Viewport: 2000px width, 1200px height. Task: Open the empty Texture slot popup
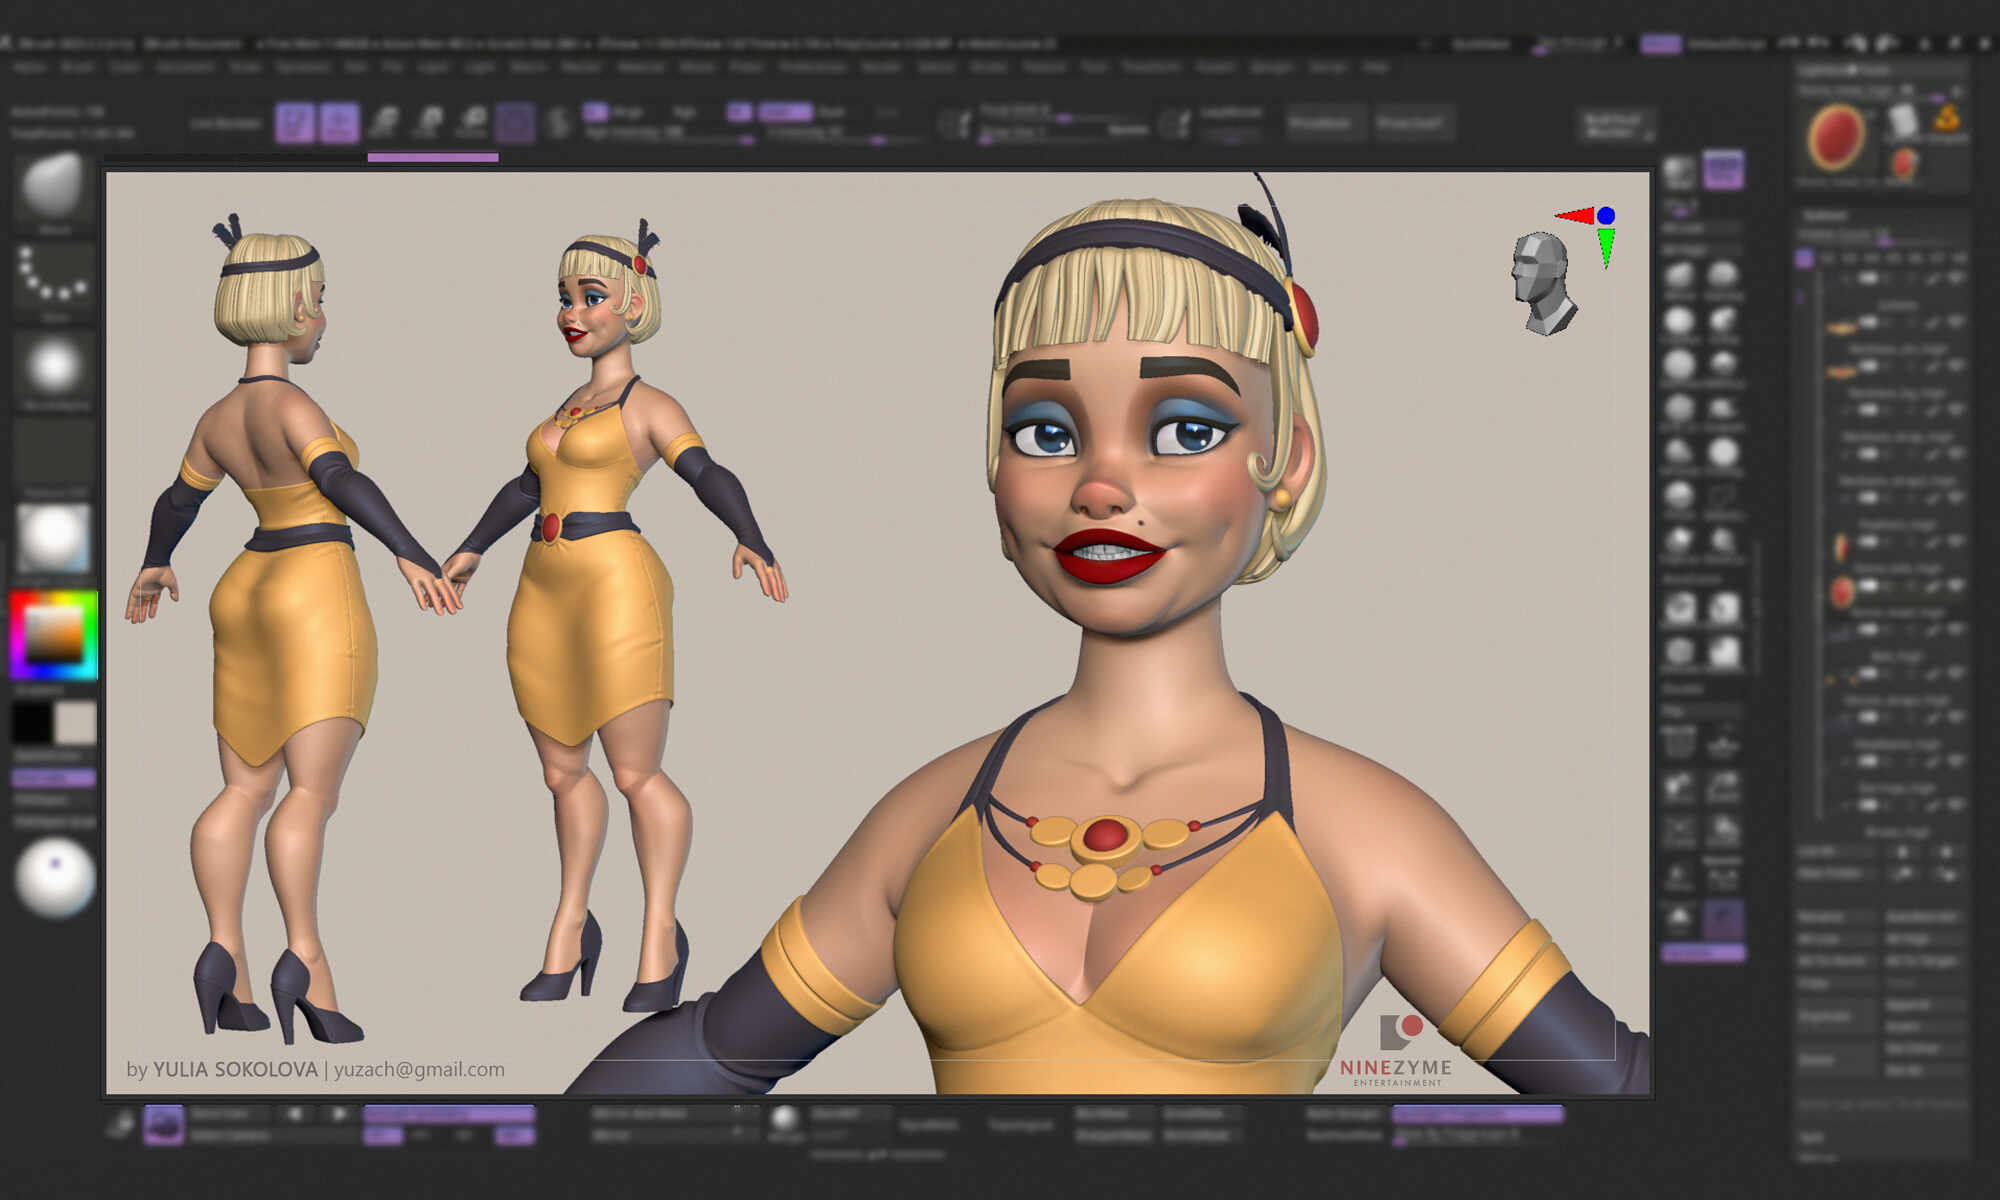pos(54,452)
